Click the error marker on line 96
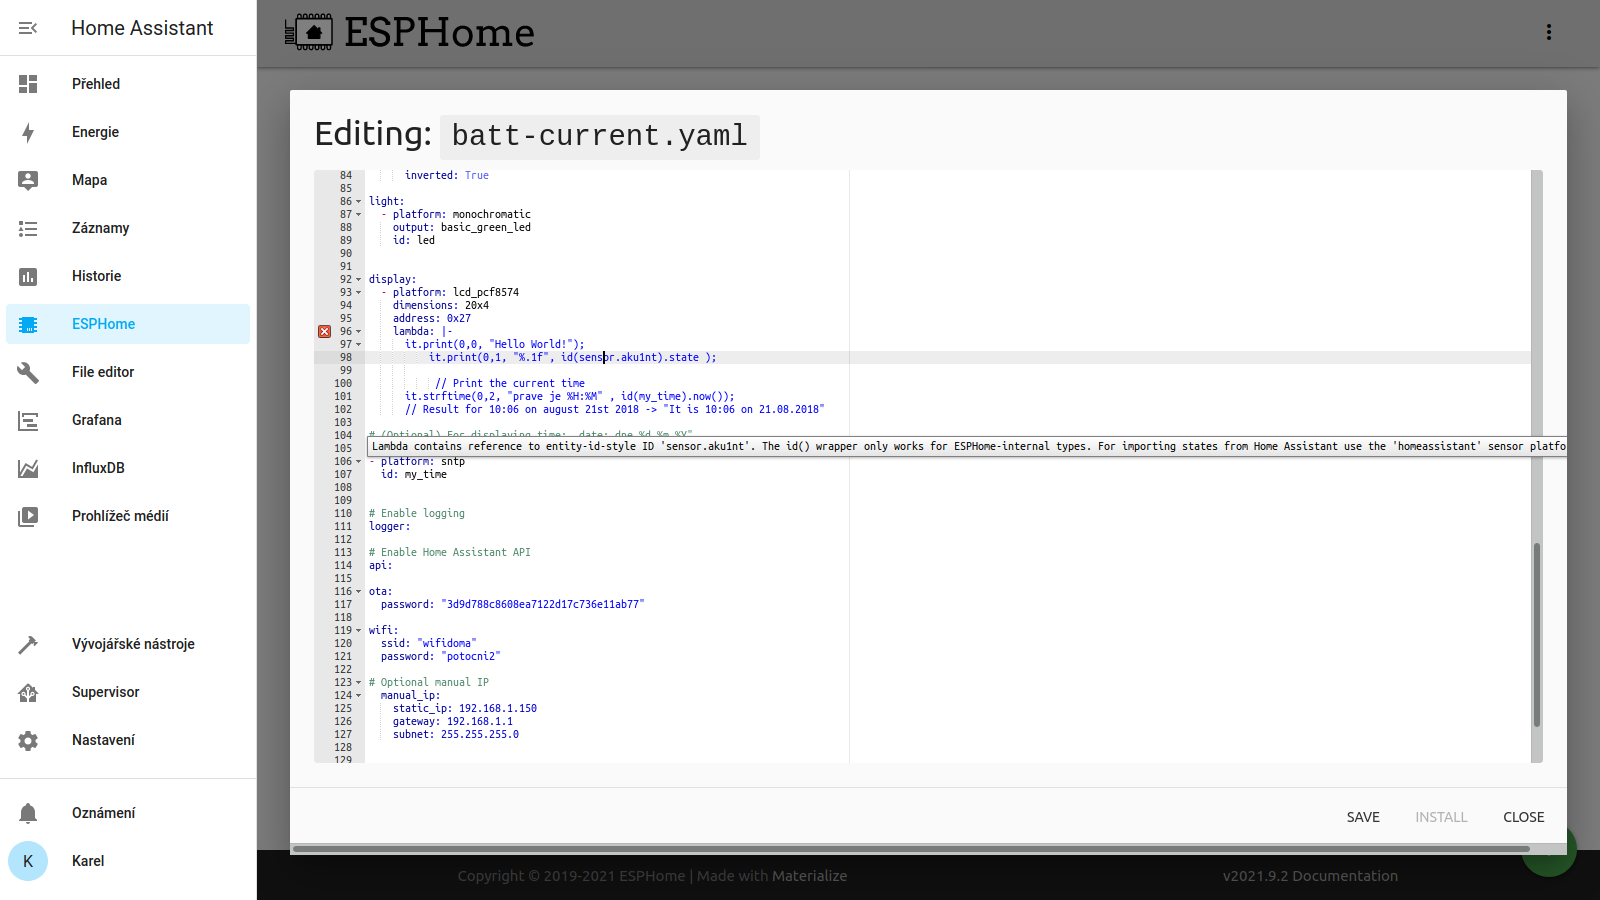The image size is (1600, 900). [324, 331]
